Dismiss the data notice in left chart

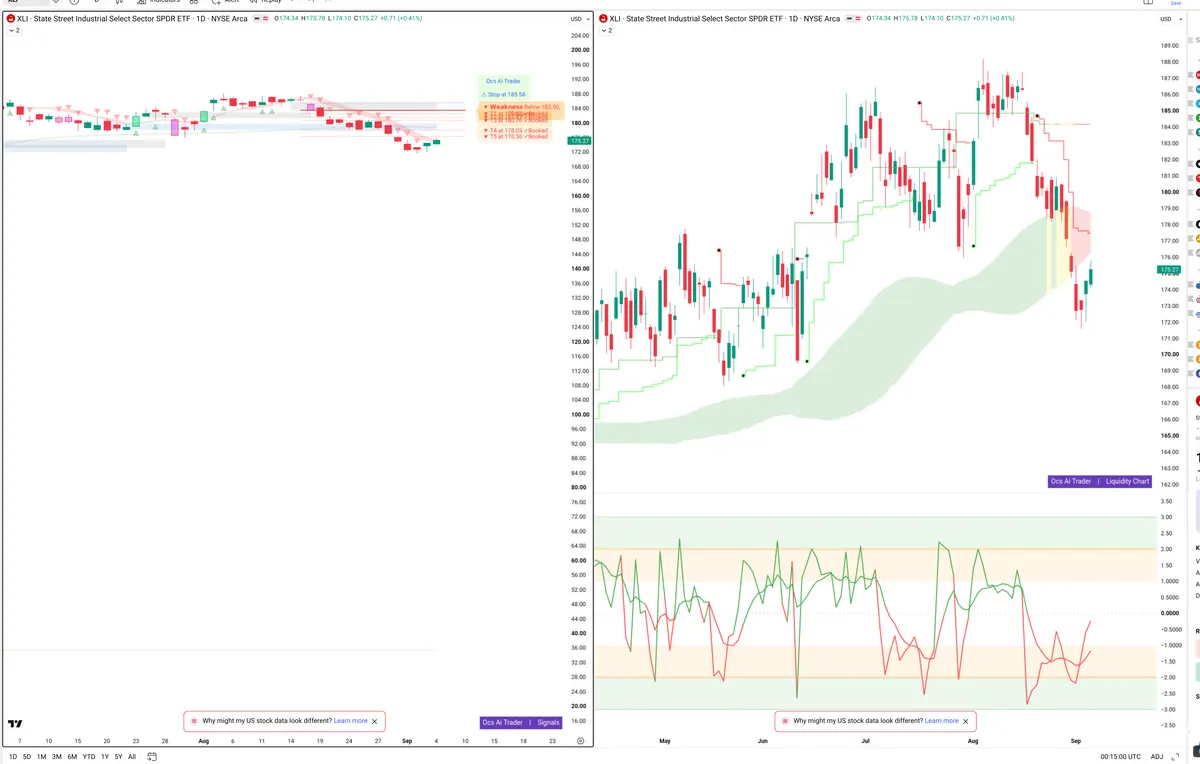375,721
